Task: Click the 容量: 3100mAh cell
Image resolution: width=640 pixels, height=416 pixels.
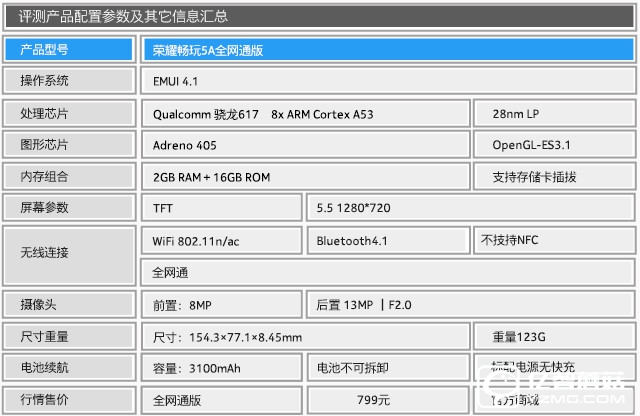Action: point(222,368)
